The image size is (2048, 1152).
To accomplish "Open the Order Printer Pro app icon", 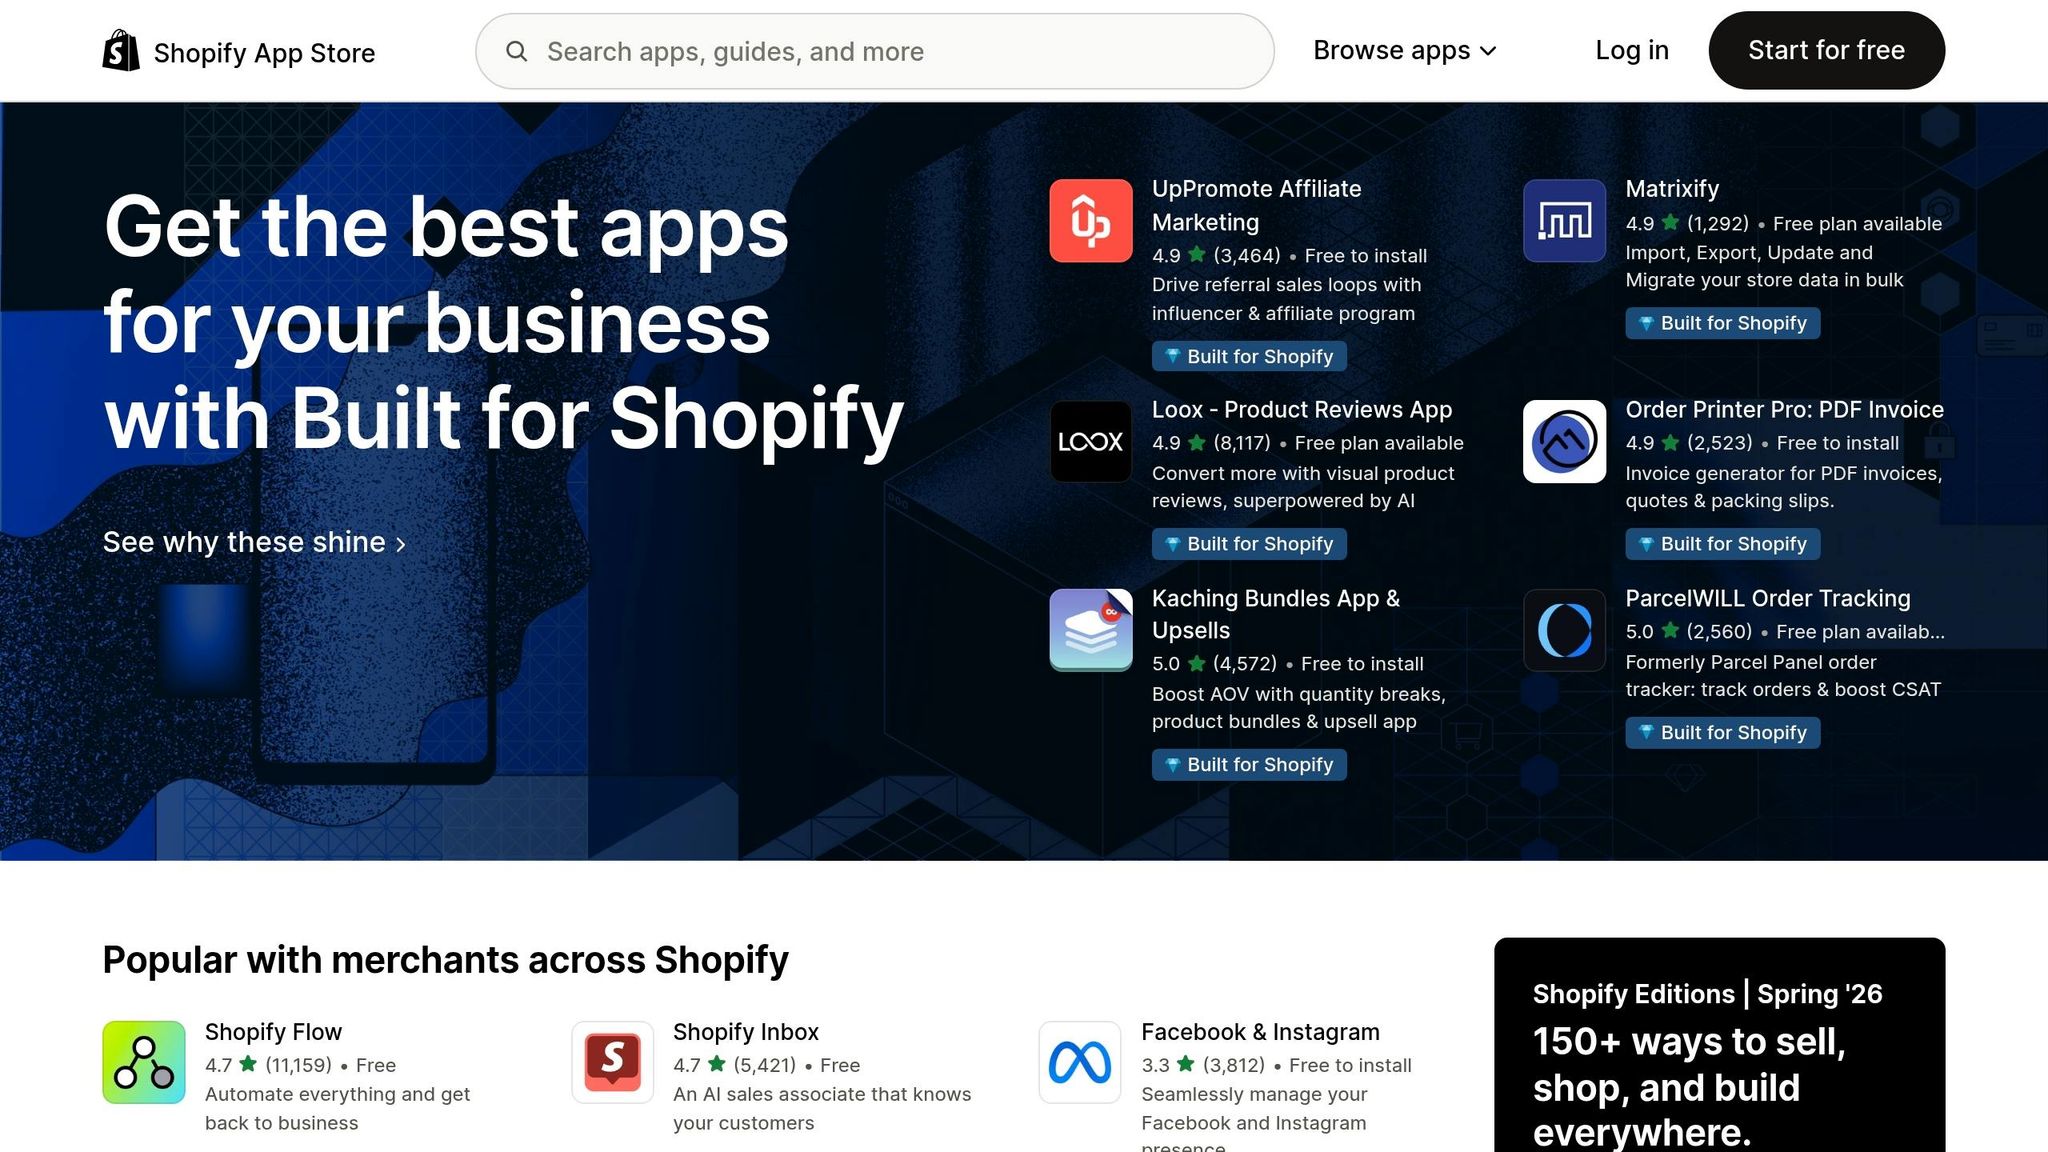I will pos(1564,441).
